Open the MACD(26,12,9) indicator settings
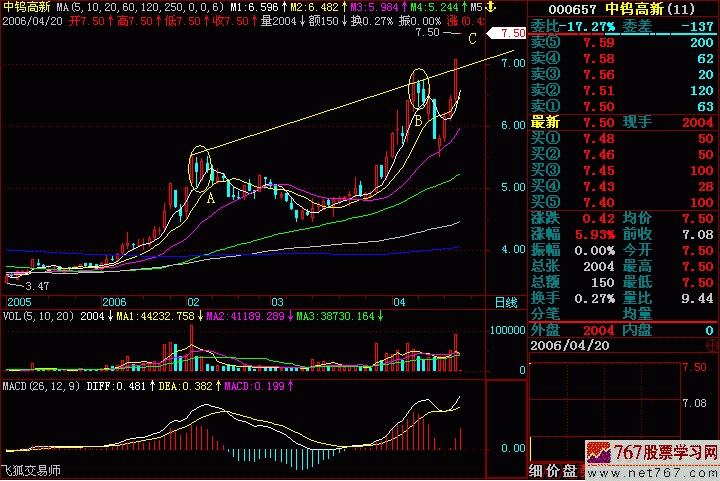 point(42,384)
